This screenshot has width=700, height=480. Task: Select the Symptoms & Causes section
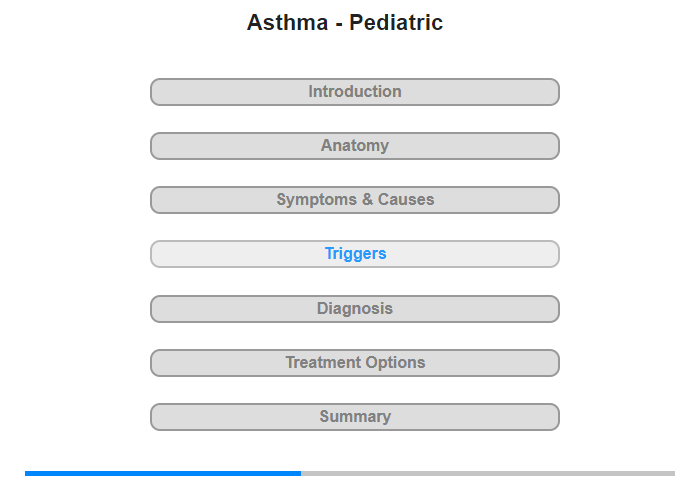(x=355, y=200)
